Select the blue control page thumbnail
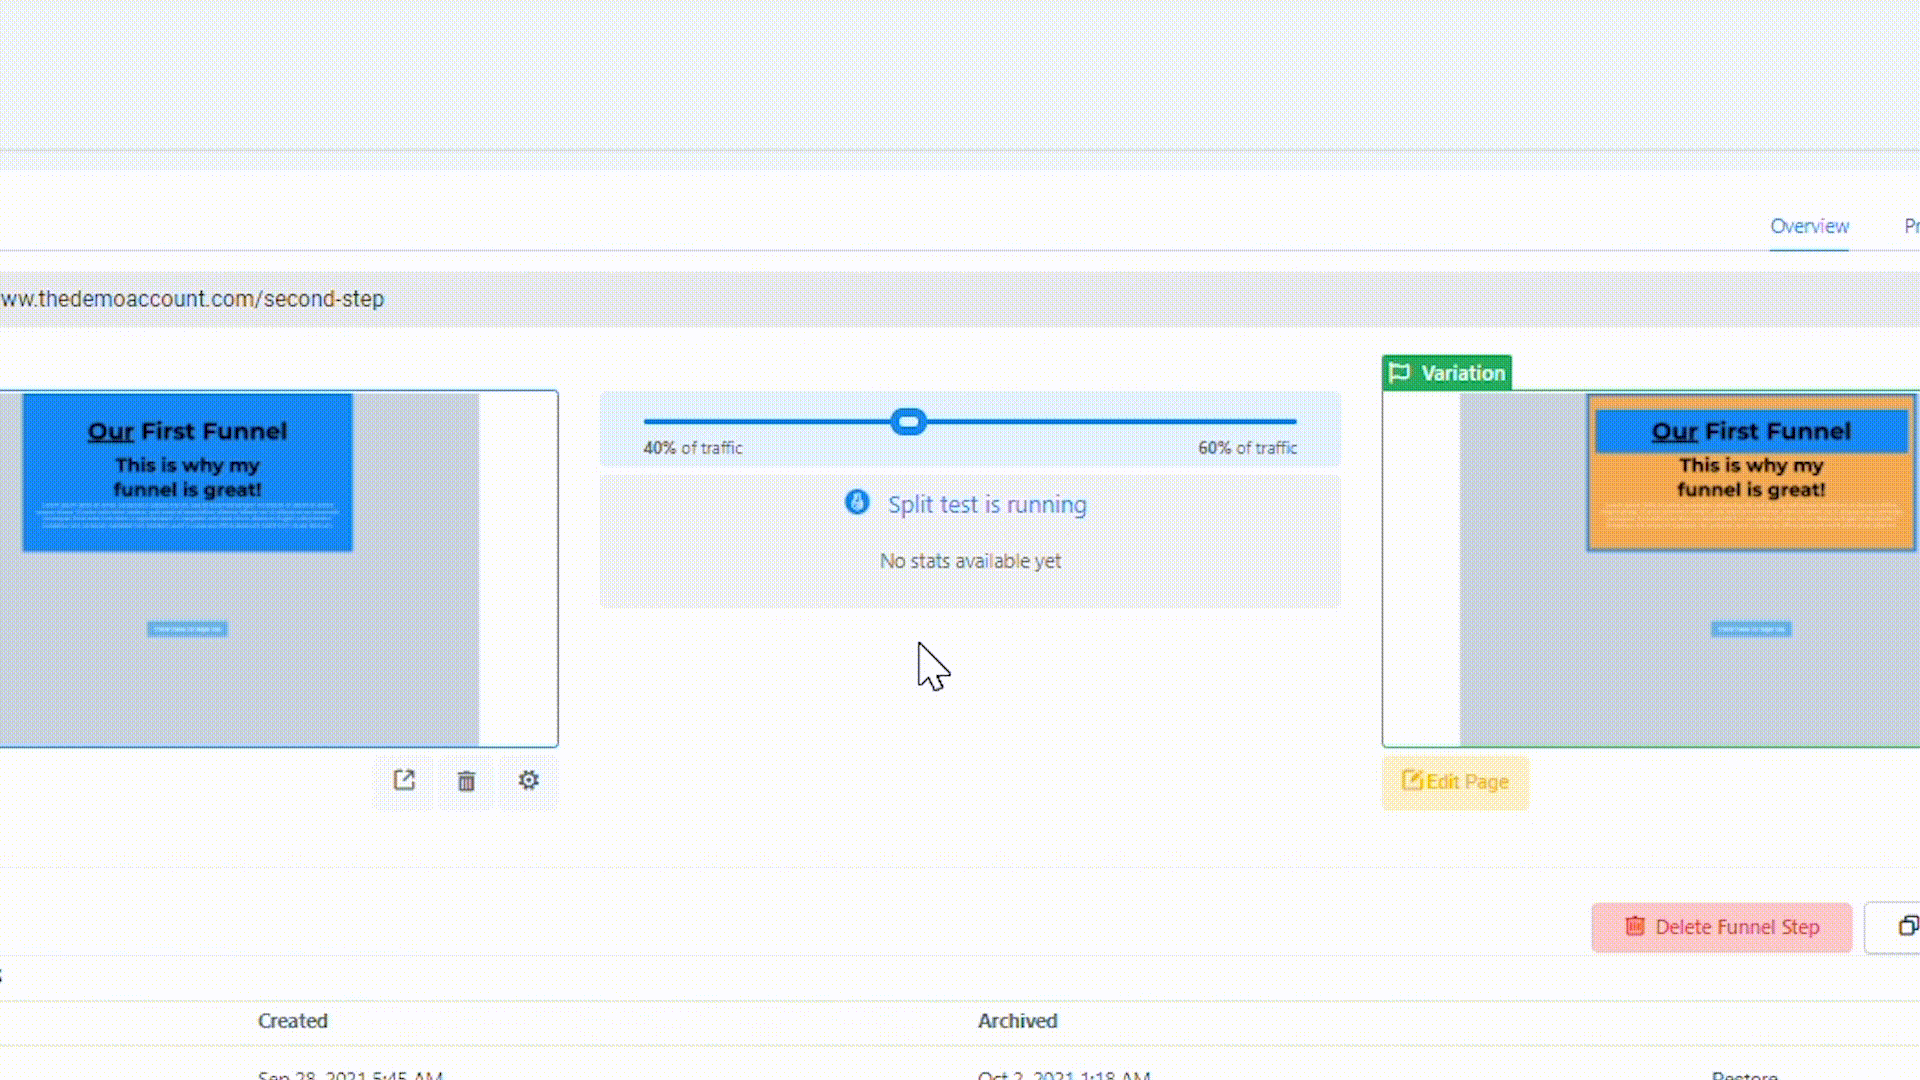 tap(187, 472)
